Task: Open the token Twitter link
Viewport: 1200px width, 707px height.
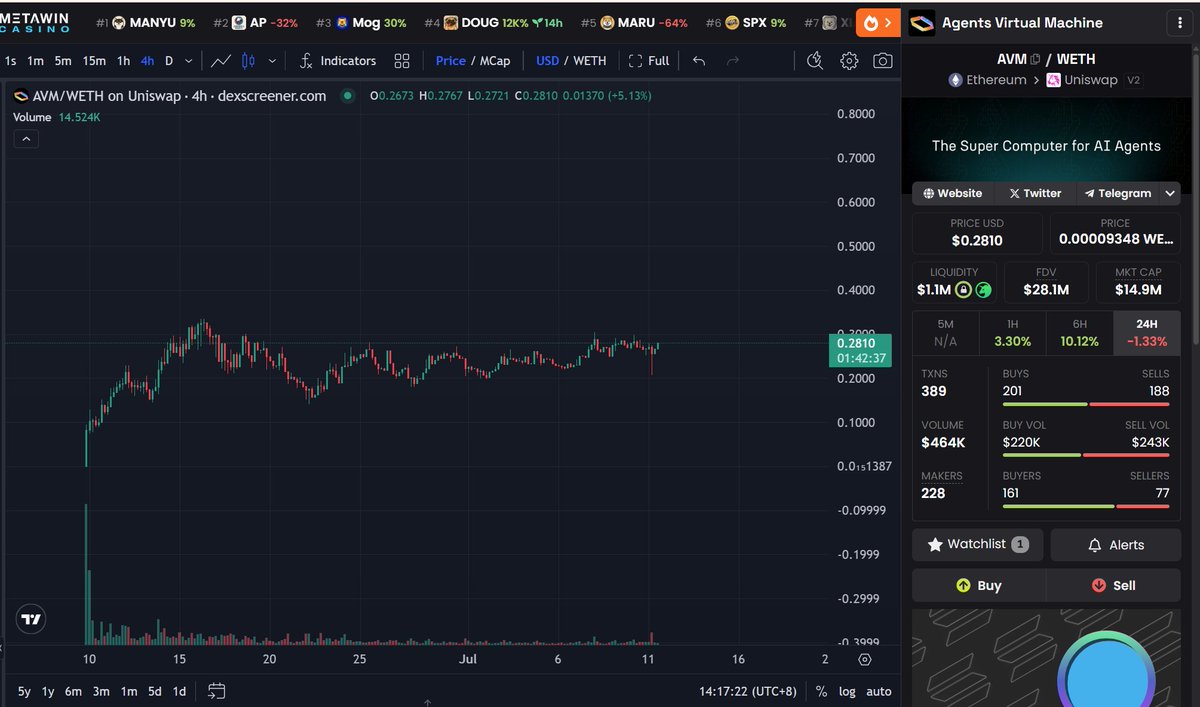Action: [1035, 193]
